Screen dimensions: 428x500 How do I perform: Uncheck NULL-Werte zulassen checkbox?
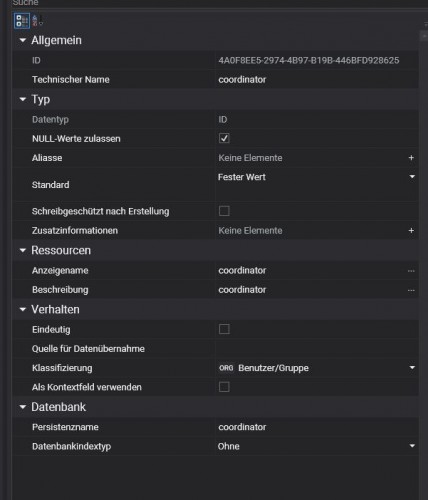click(x=224, y=138)
